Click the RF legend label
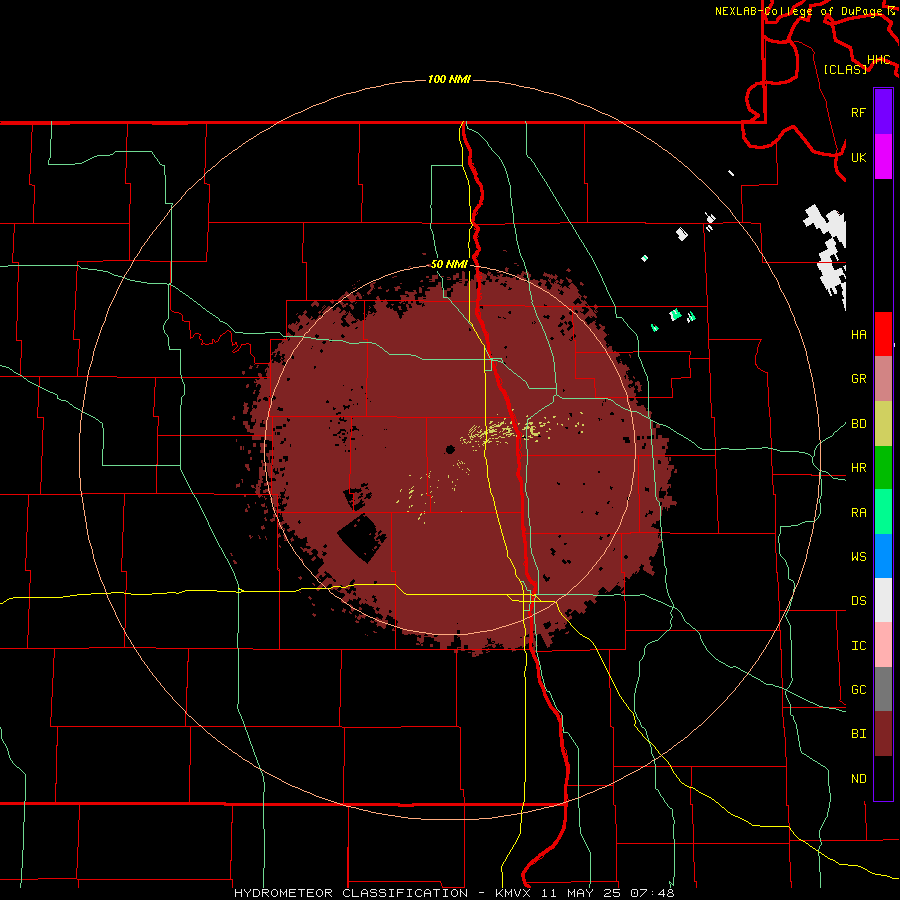Image resolution: width=900 pixels, height=900 pixels. tap(858, 112)
